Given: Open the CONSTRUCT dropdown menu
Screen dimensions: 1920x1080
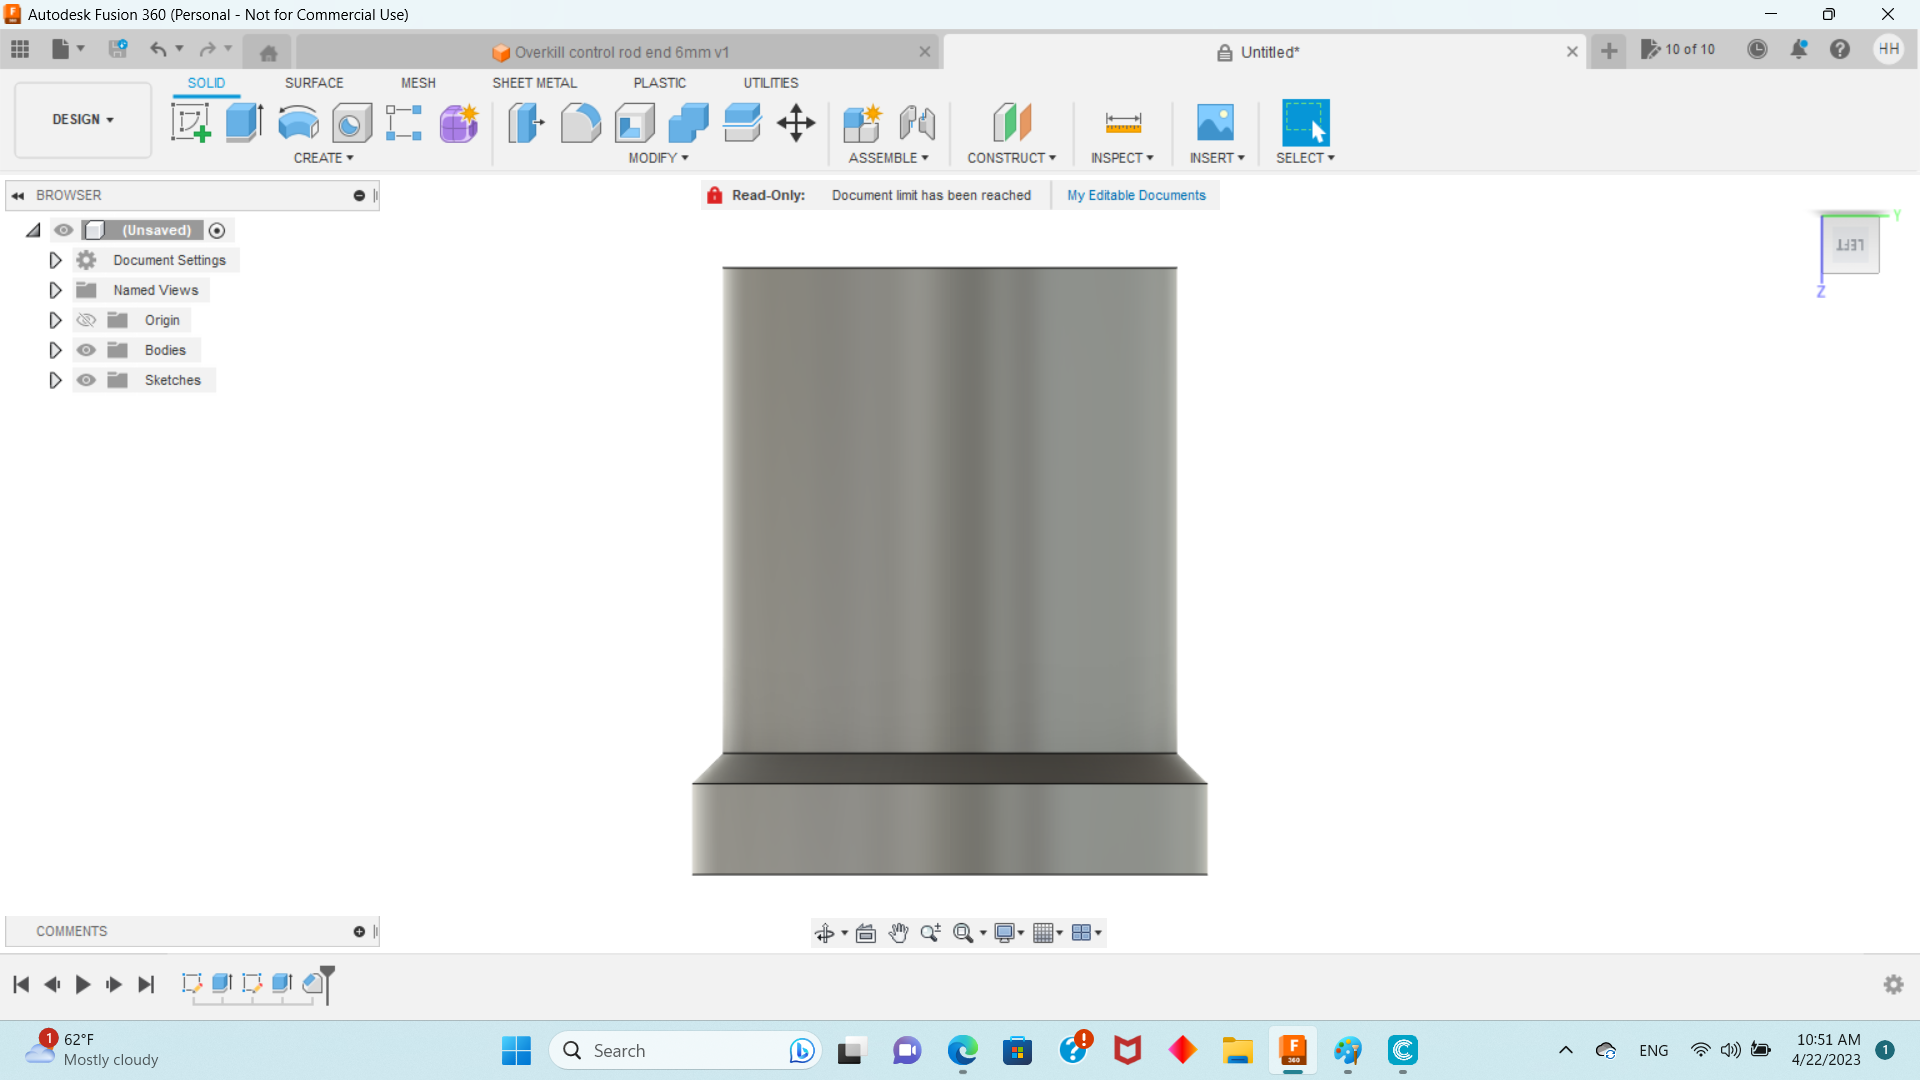Looking at the screenshot, I should [1011, 158].
